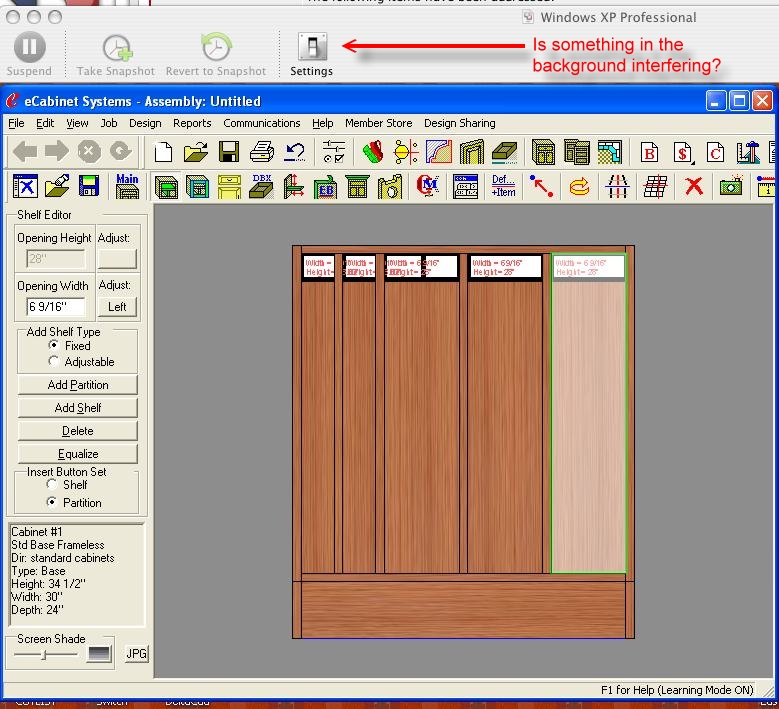Click the Screen Shade slider handle

[x=44, y=655]
